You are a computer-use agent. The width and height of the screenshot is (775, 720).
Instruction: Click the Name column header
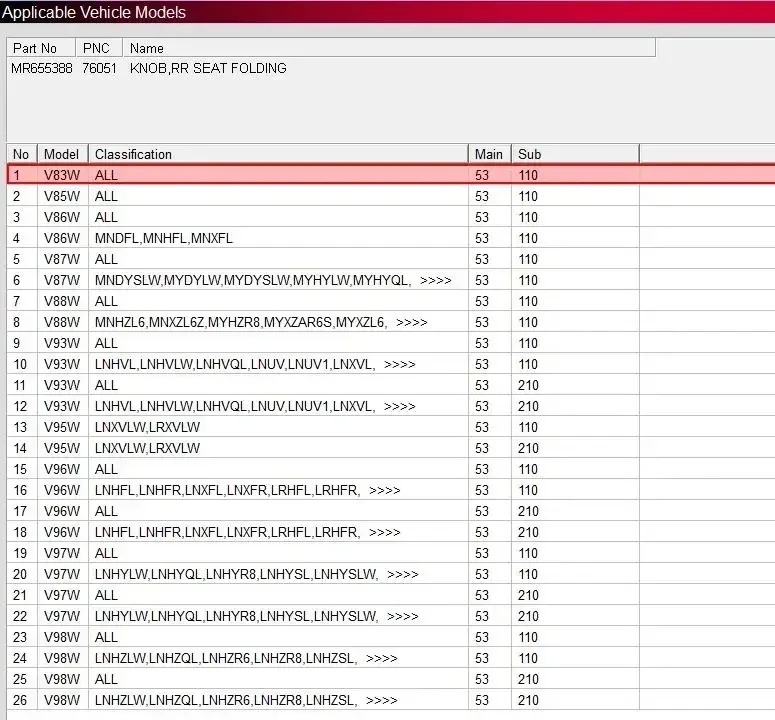click(x=389, y=48)
